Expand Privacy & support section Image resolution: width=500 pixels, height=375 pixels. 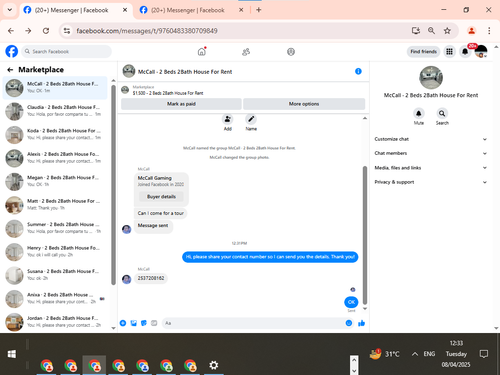(431, 182)
